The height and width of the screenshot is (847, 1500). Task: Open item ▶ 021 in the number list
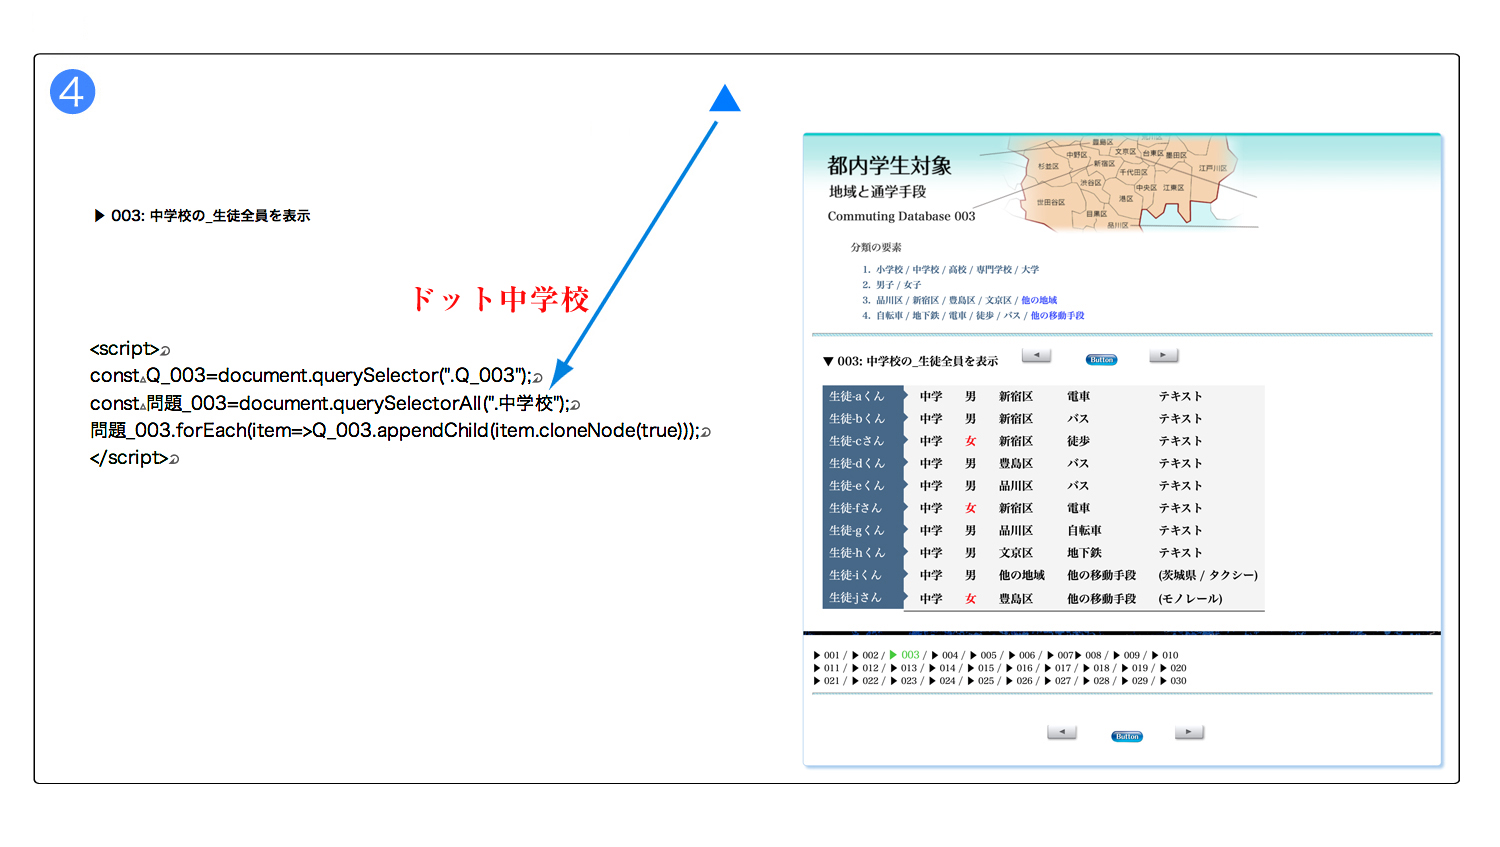pos(827,682)
